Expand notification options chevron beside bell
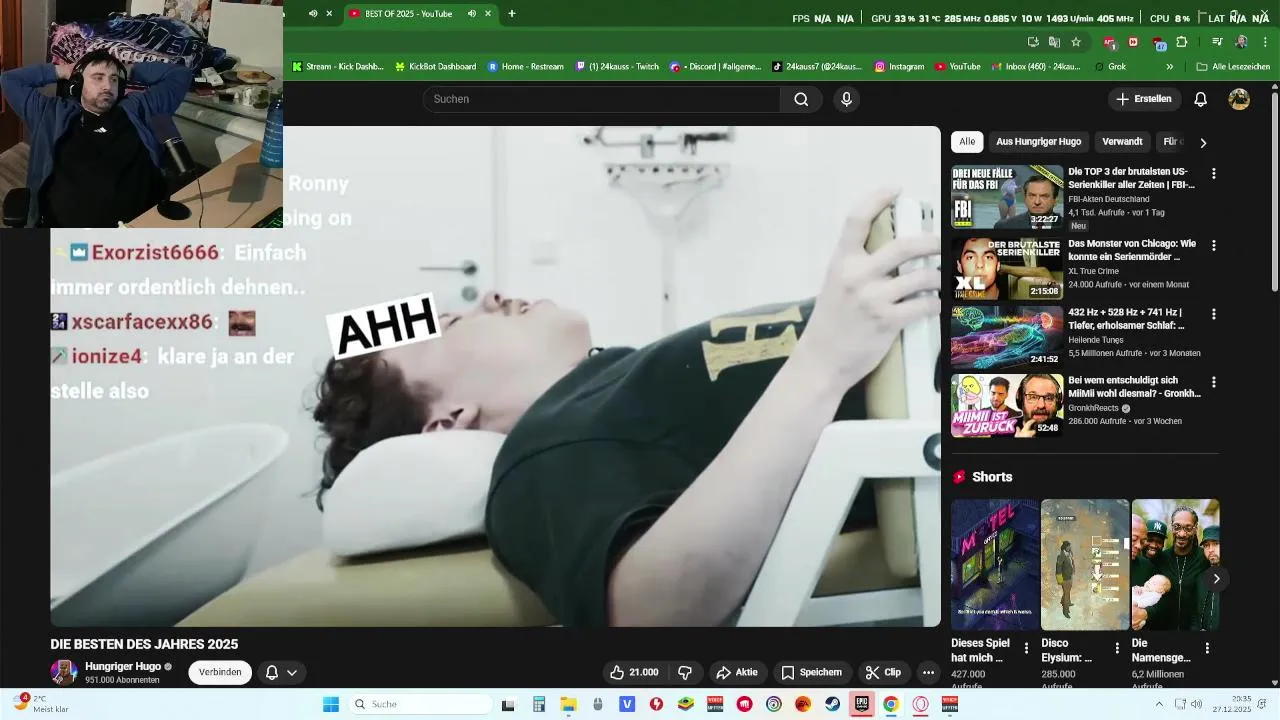Image resolution: width=1280 pixels, height=720 pixels. [292, 672]
